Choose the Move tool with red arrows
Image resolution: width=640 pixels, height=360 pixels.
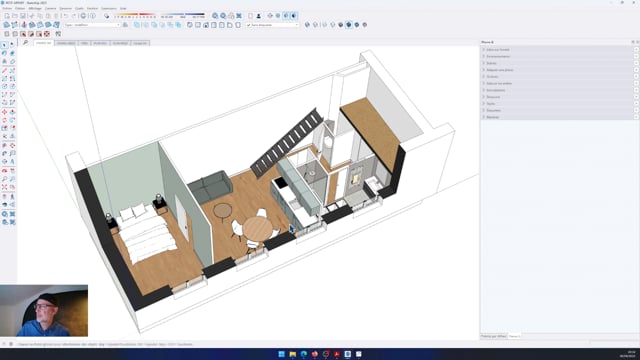4,112
